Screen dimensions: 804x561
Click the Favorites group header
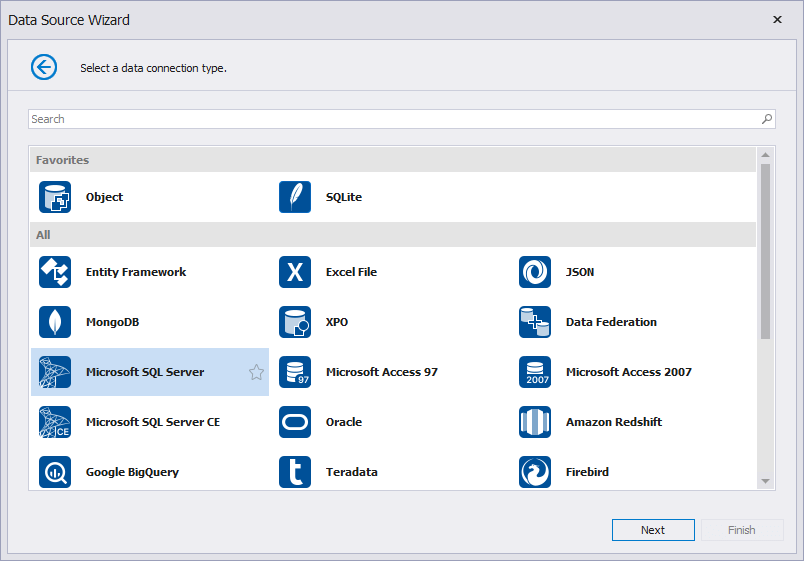(393, 159)
